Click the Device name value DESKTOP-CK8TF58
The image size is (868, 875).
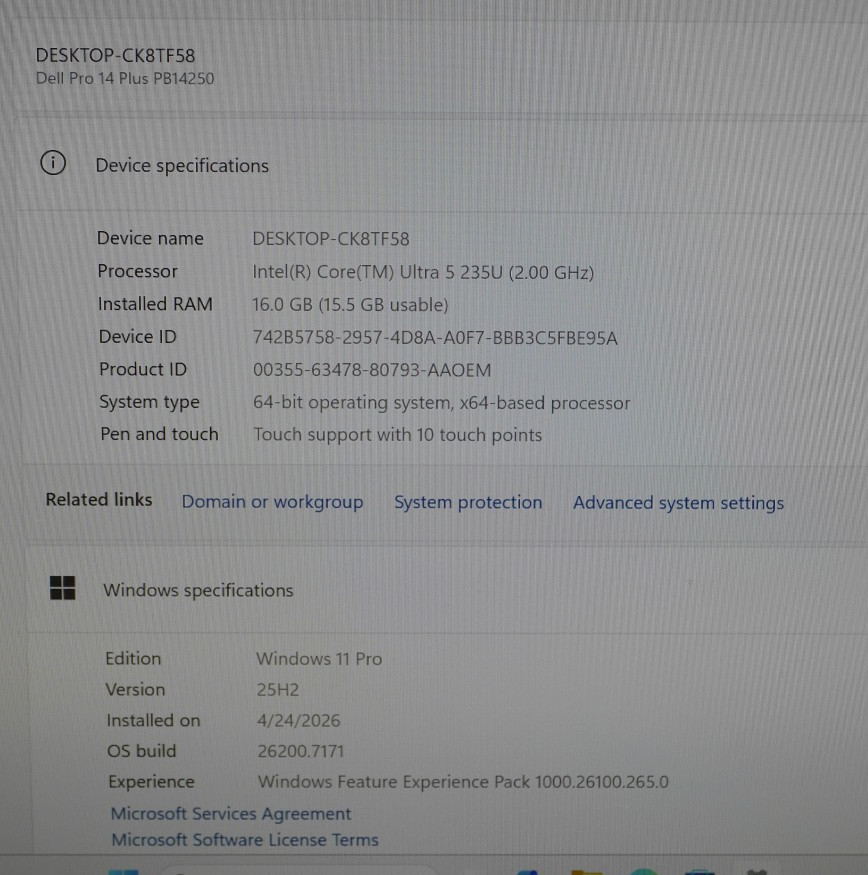tap(330, 239)
